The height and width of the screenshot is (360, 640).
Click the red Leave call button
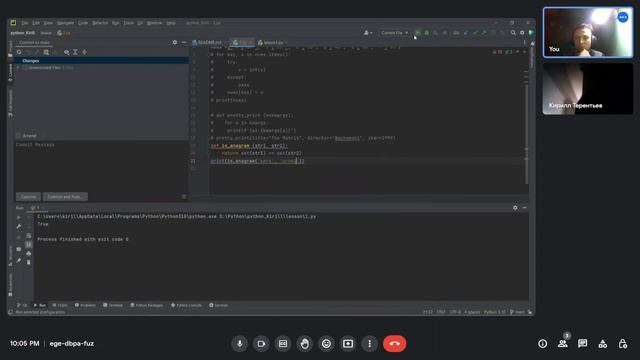[394, 344]
